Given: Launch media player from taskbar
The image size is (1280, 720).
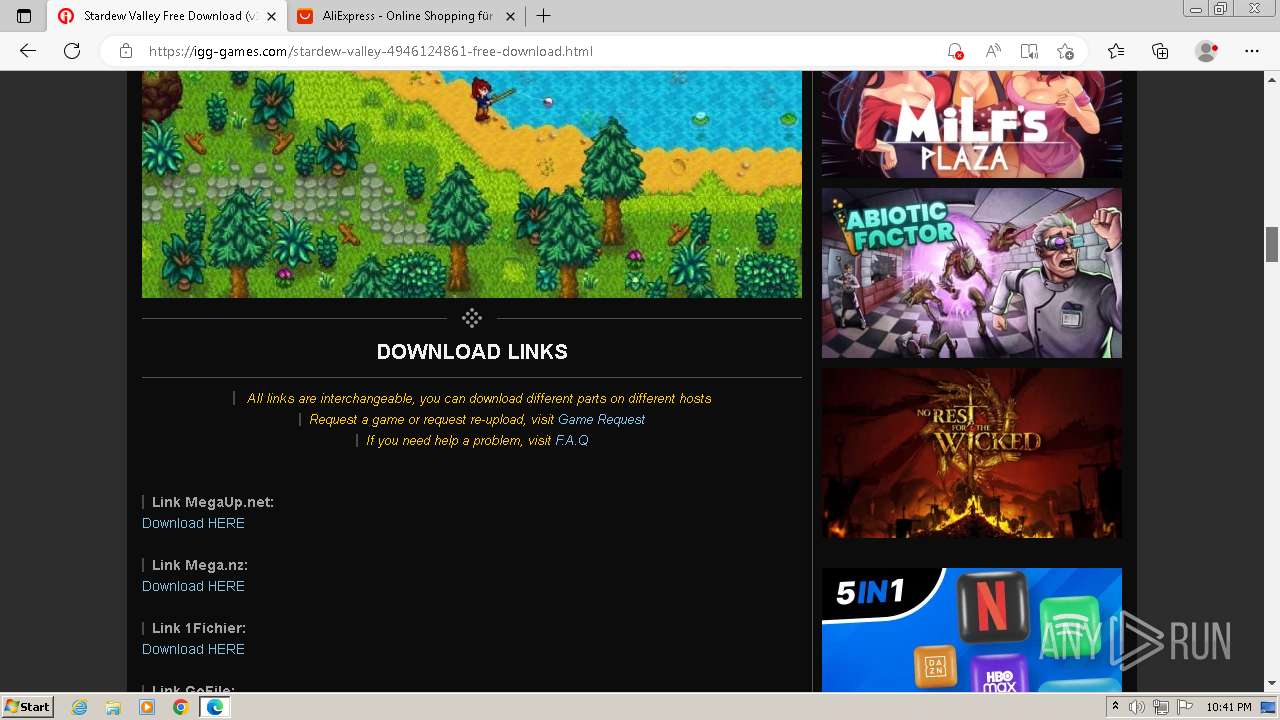Looking at the screenshot, I should click(x=147, y=707).
